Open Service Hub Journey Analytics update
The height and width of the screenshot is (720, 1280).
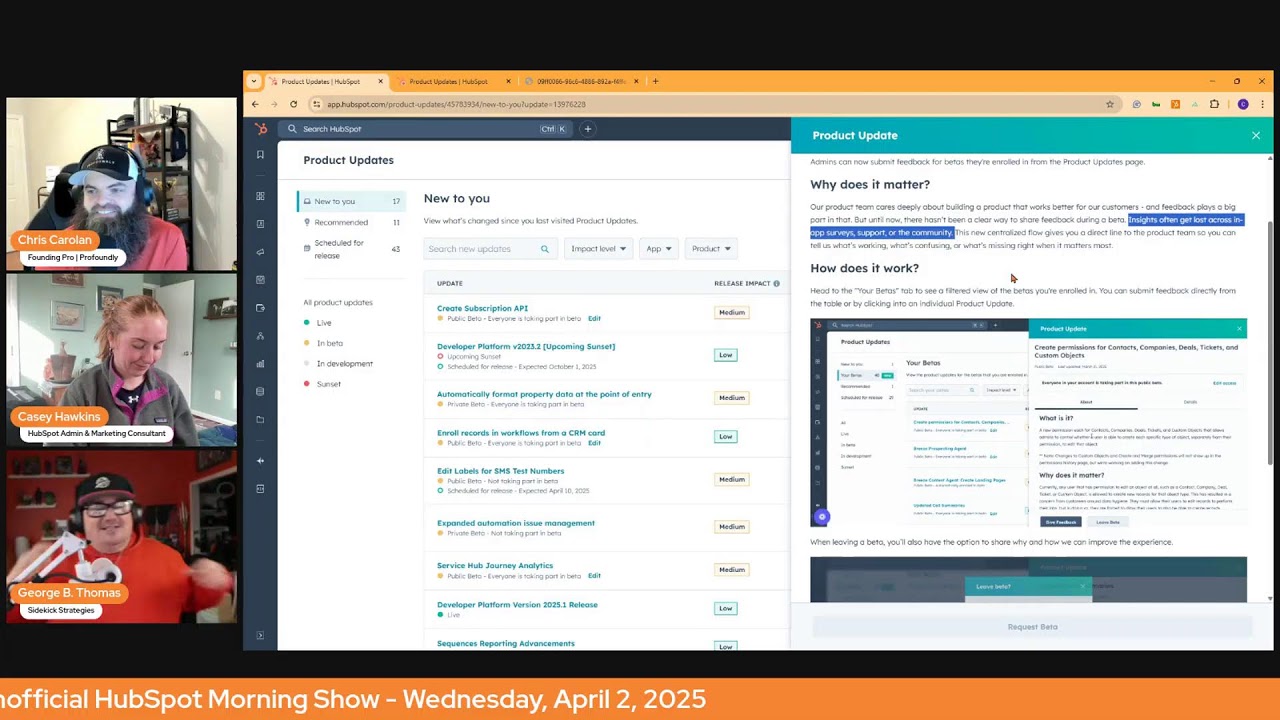[495, 566]
